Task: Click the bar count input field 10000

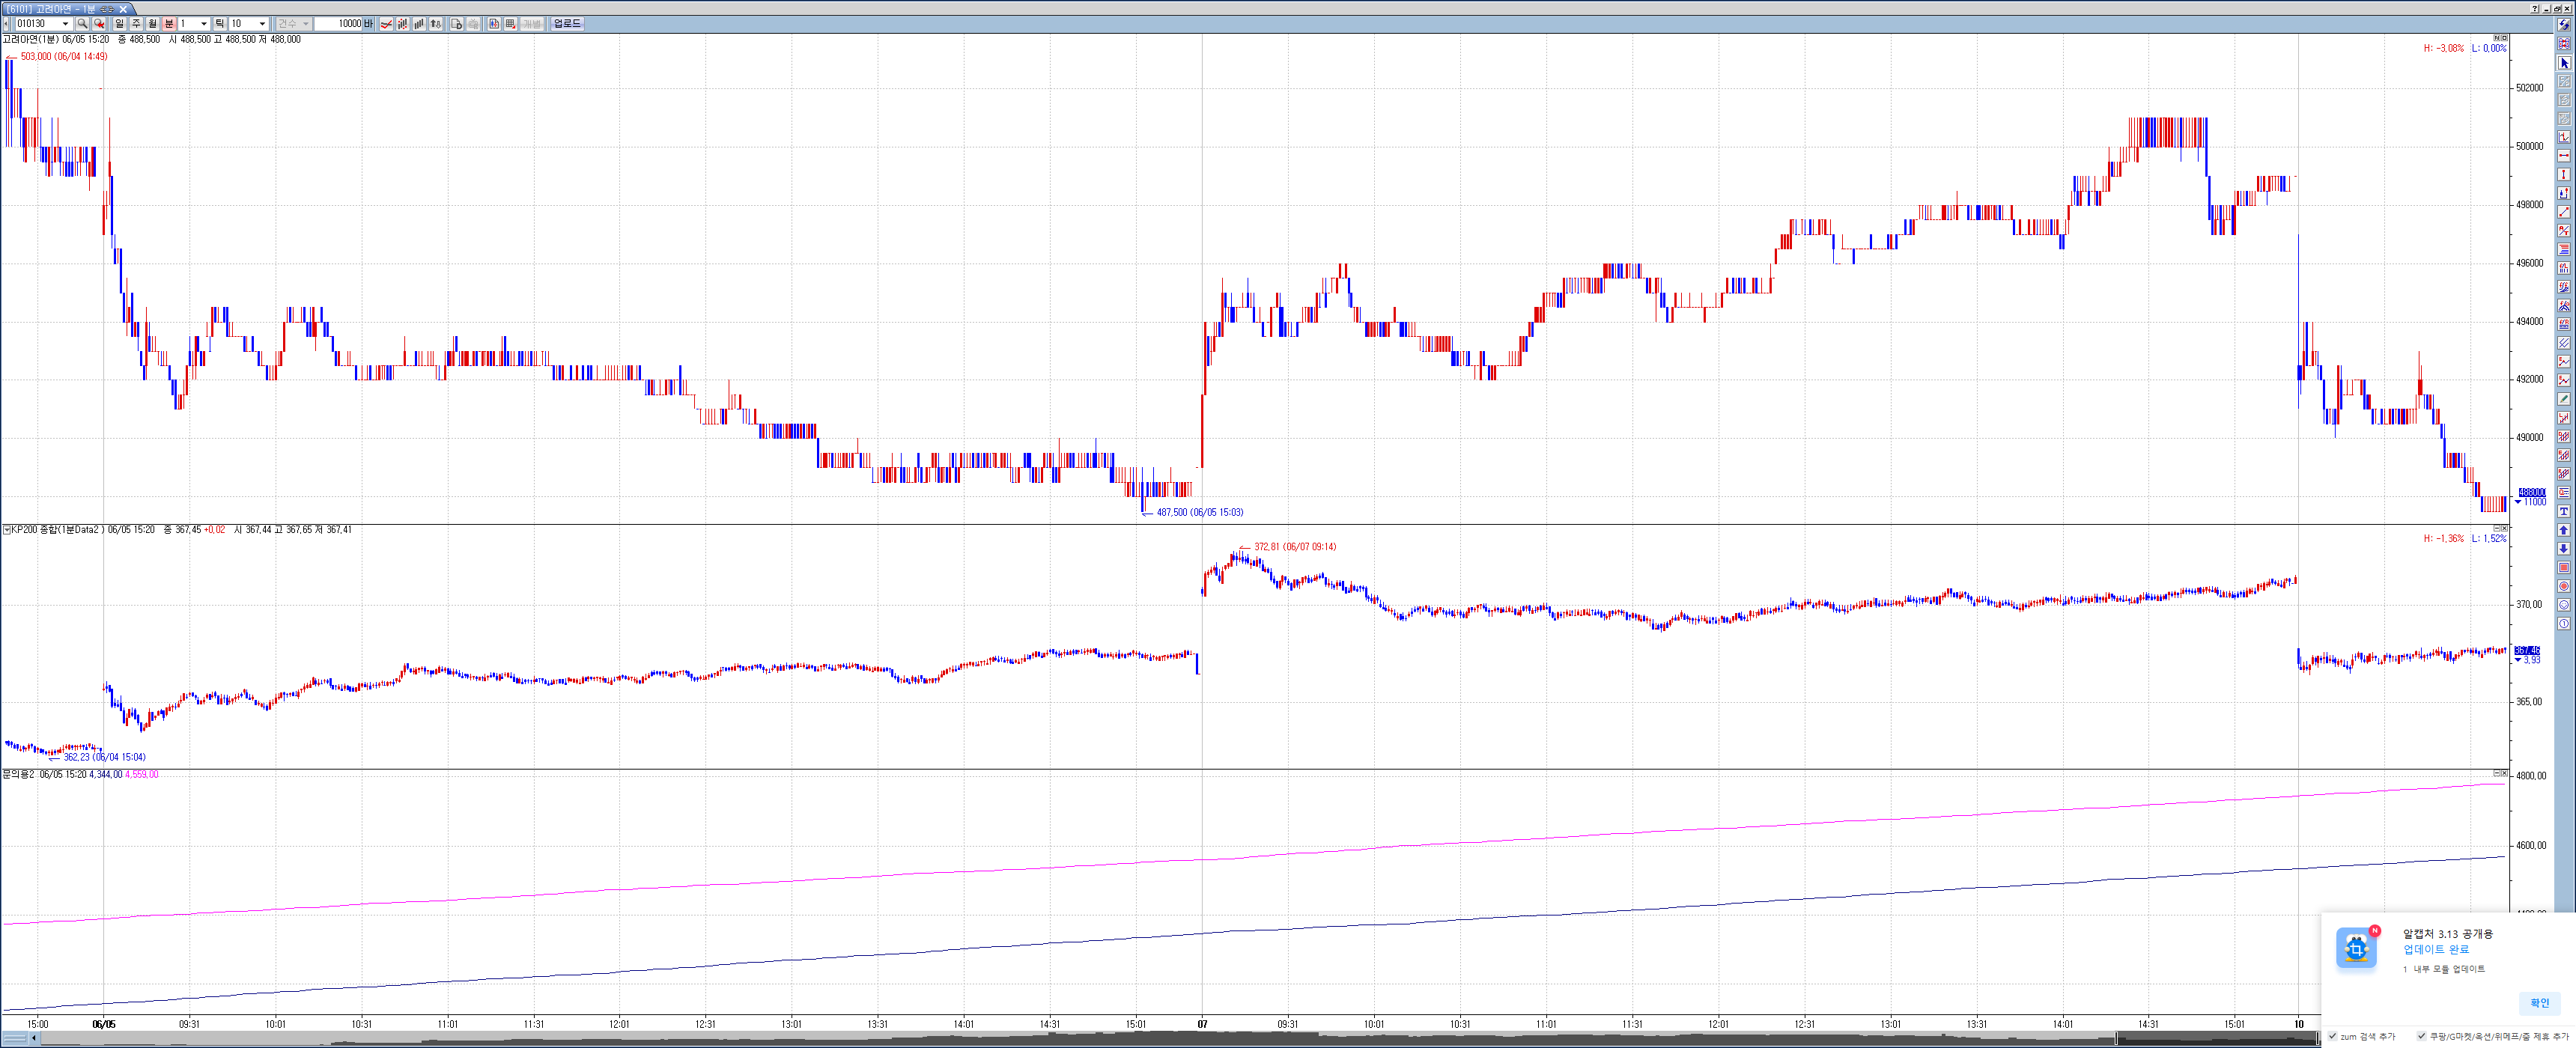Action: 338,24
